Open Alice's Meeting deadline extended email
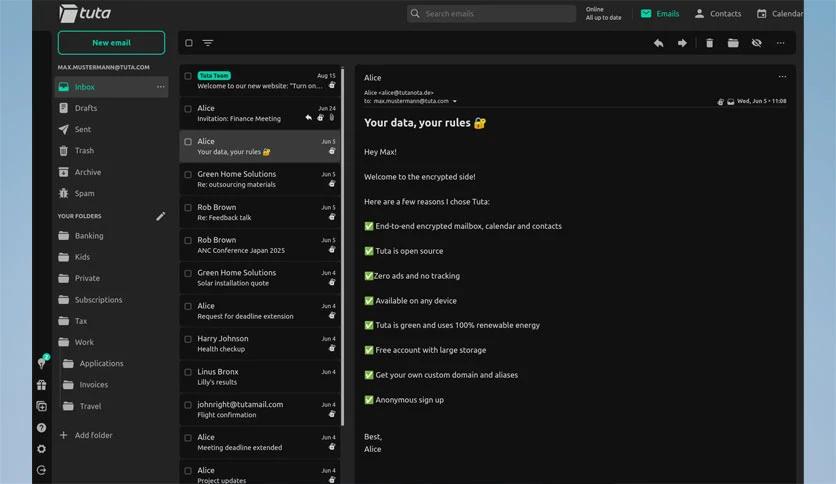The image size is (836, 484). click(260, 442)
